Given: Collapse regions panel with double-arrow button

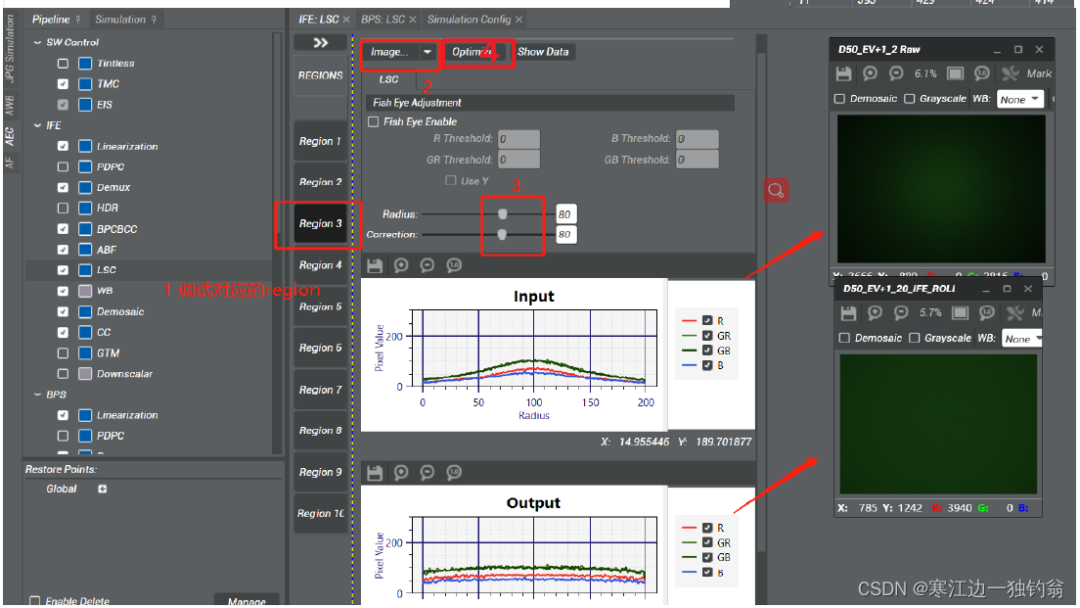Looking at the screenshot, I should (320, 43).
